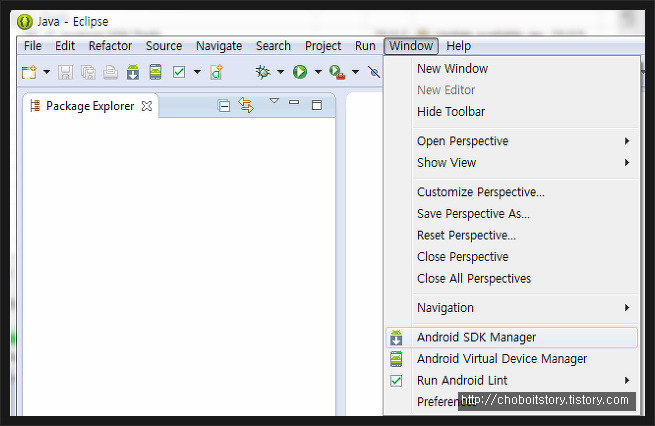The width and height of the screenshot is (655, 426).
Task: Close the Package Explorer view
Action: pyautogui.click(x=147, y=106)
